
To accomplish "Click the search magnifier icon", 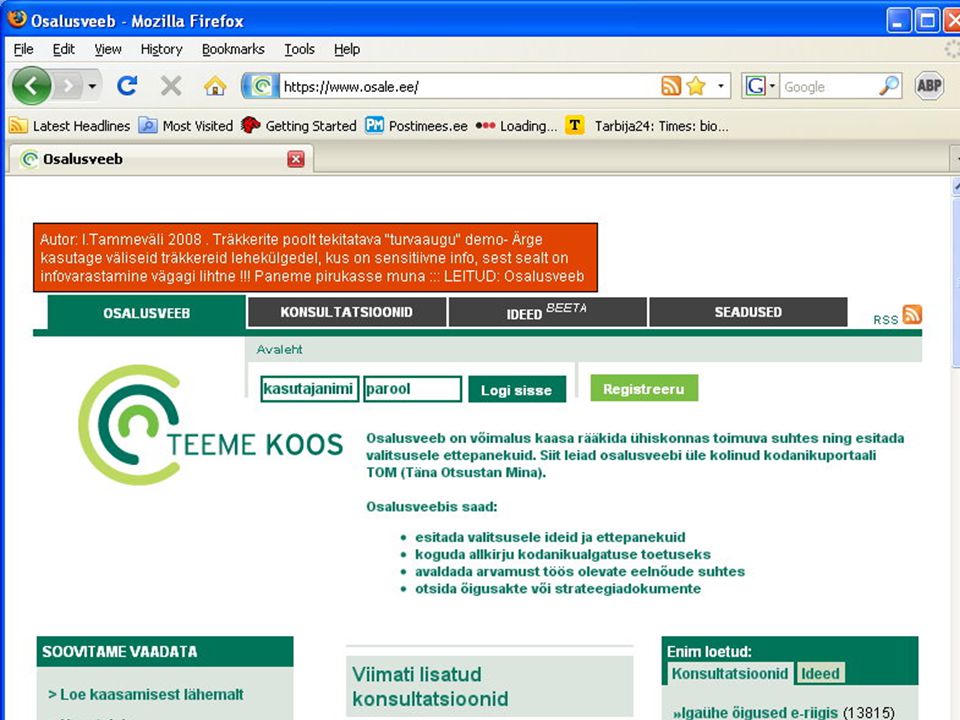I will click(x=889, y=86).
